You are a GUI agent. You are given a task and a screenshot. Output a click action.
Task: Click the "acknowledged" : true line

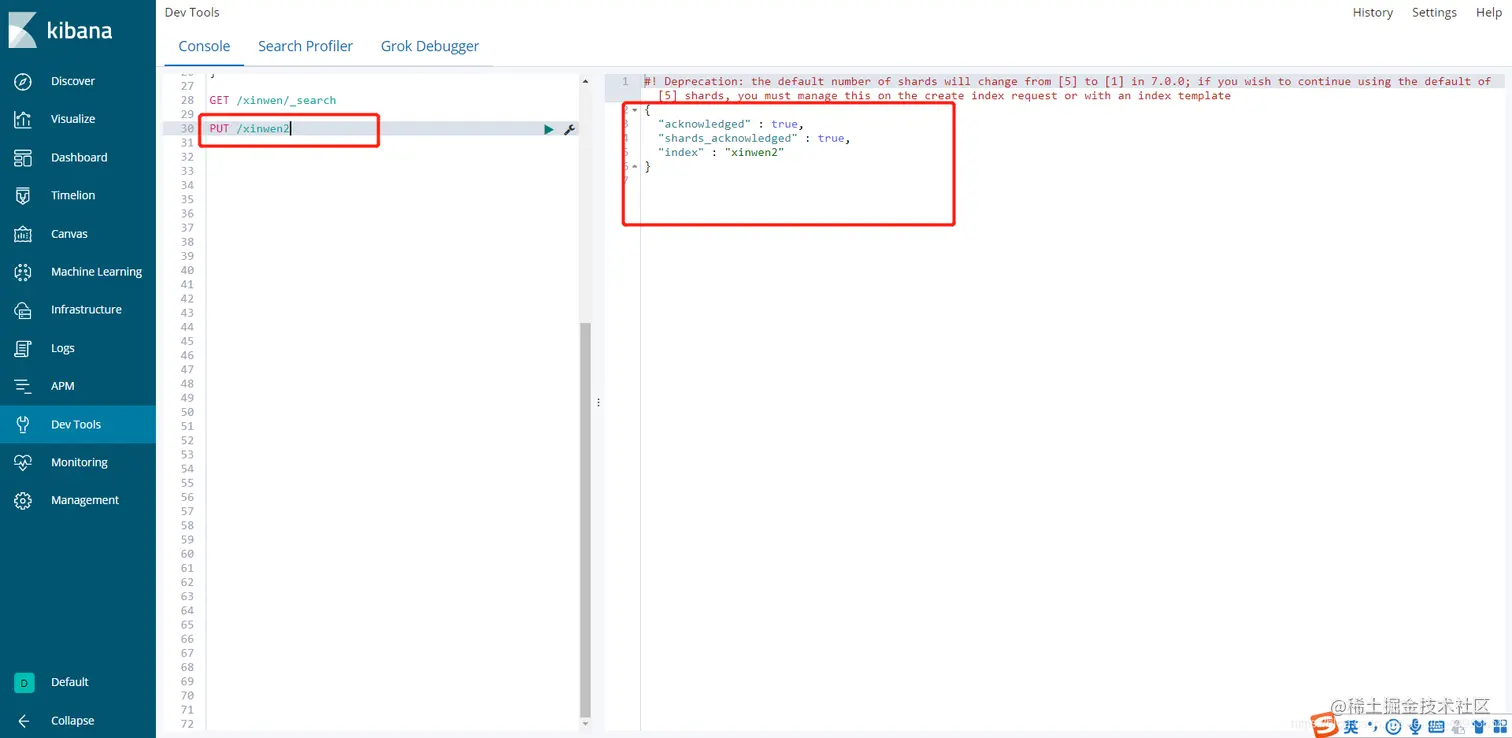click(x=730, y=124)
